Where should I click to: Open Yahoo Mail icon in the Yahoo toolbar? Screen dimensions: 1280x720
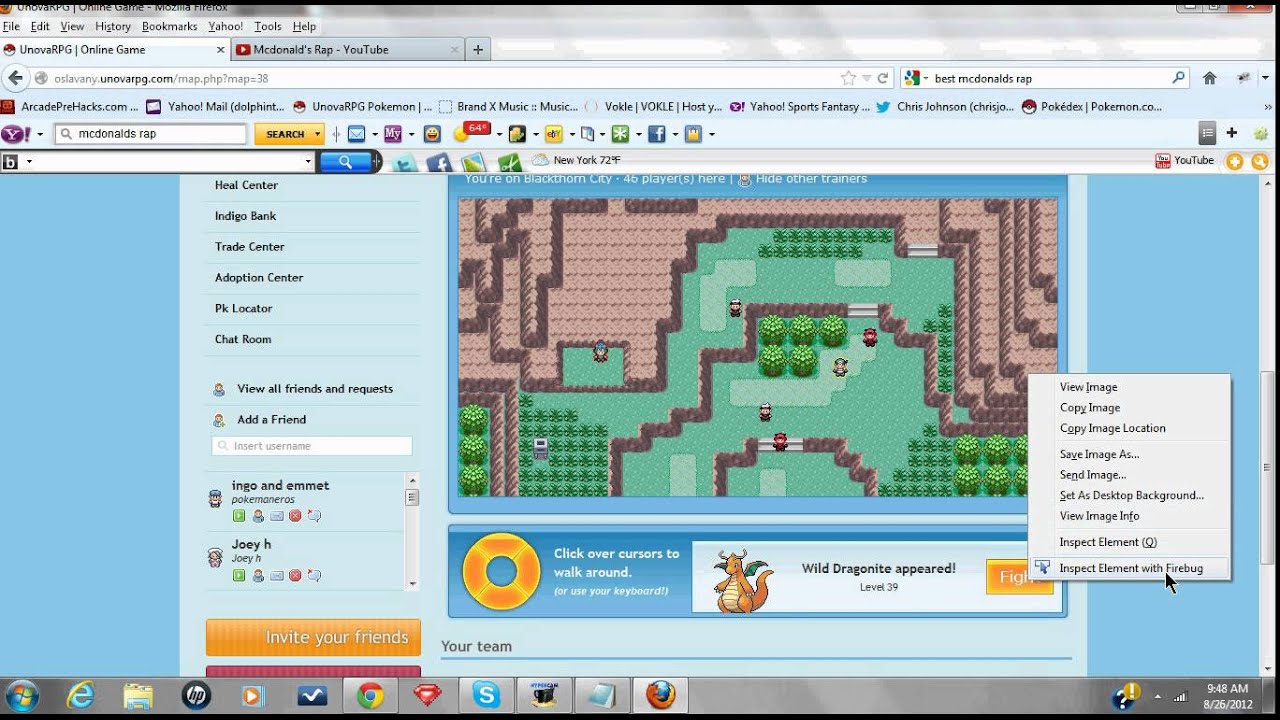[x=356, y=133]
